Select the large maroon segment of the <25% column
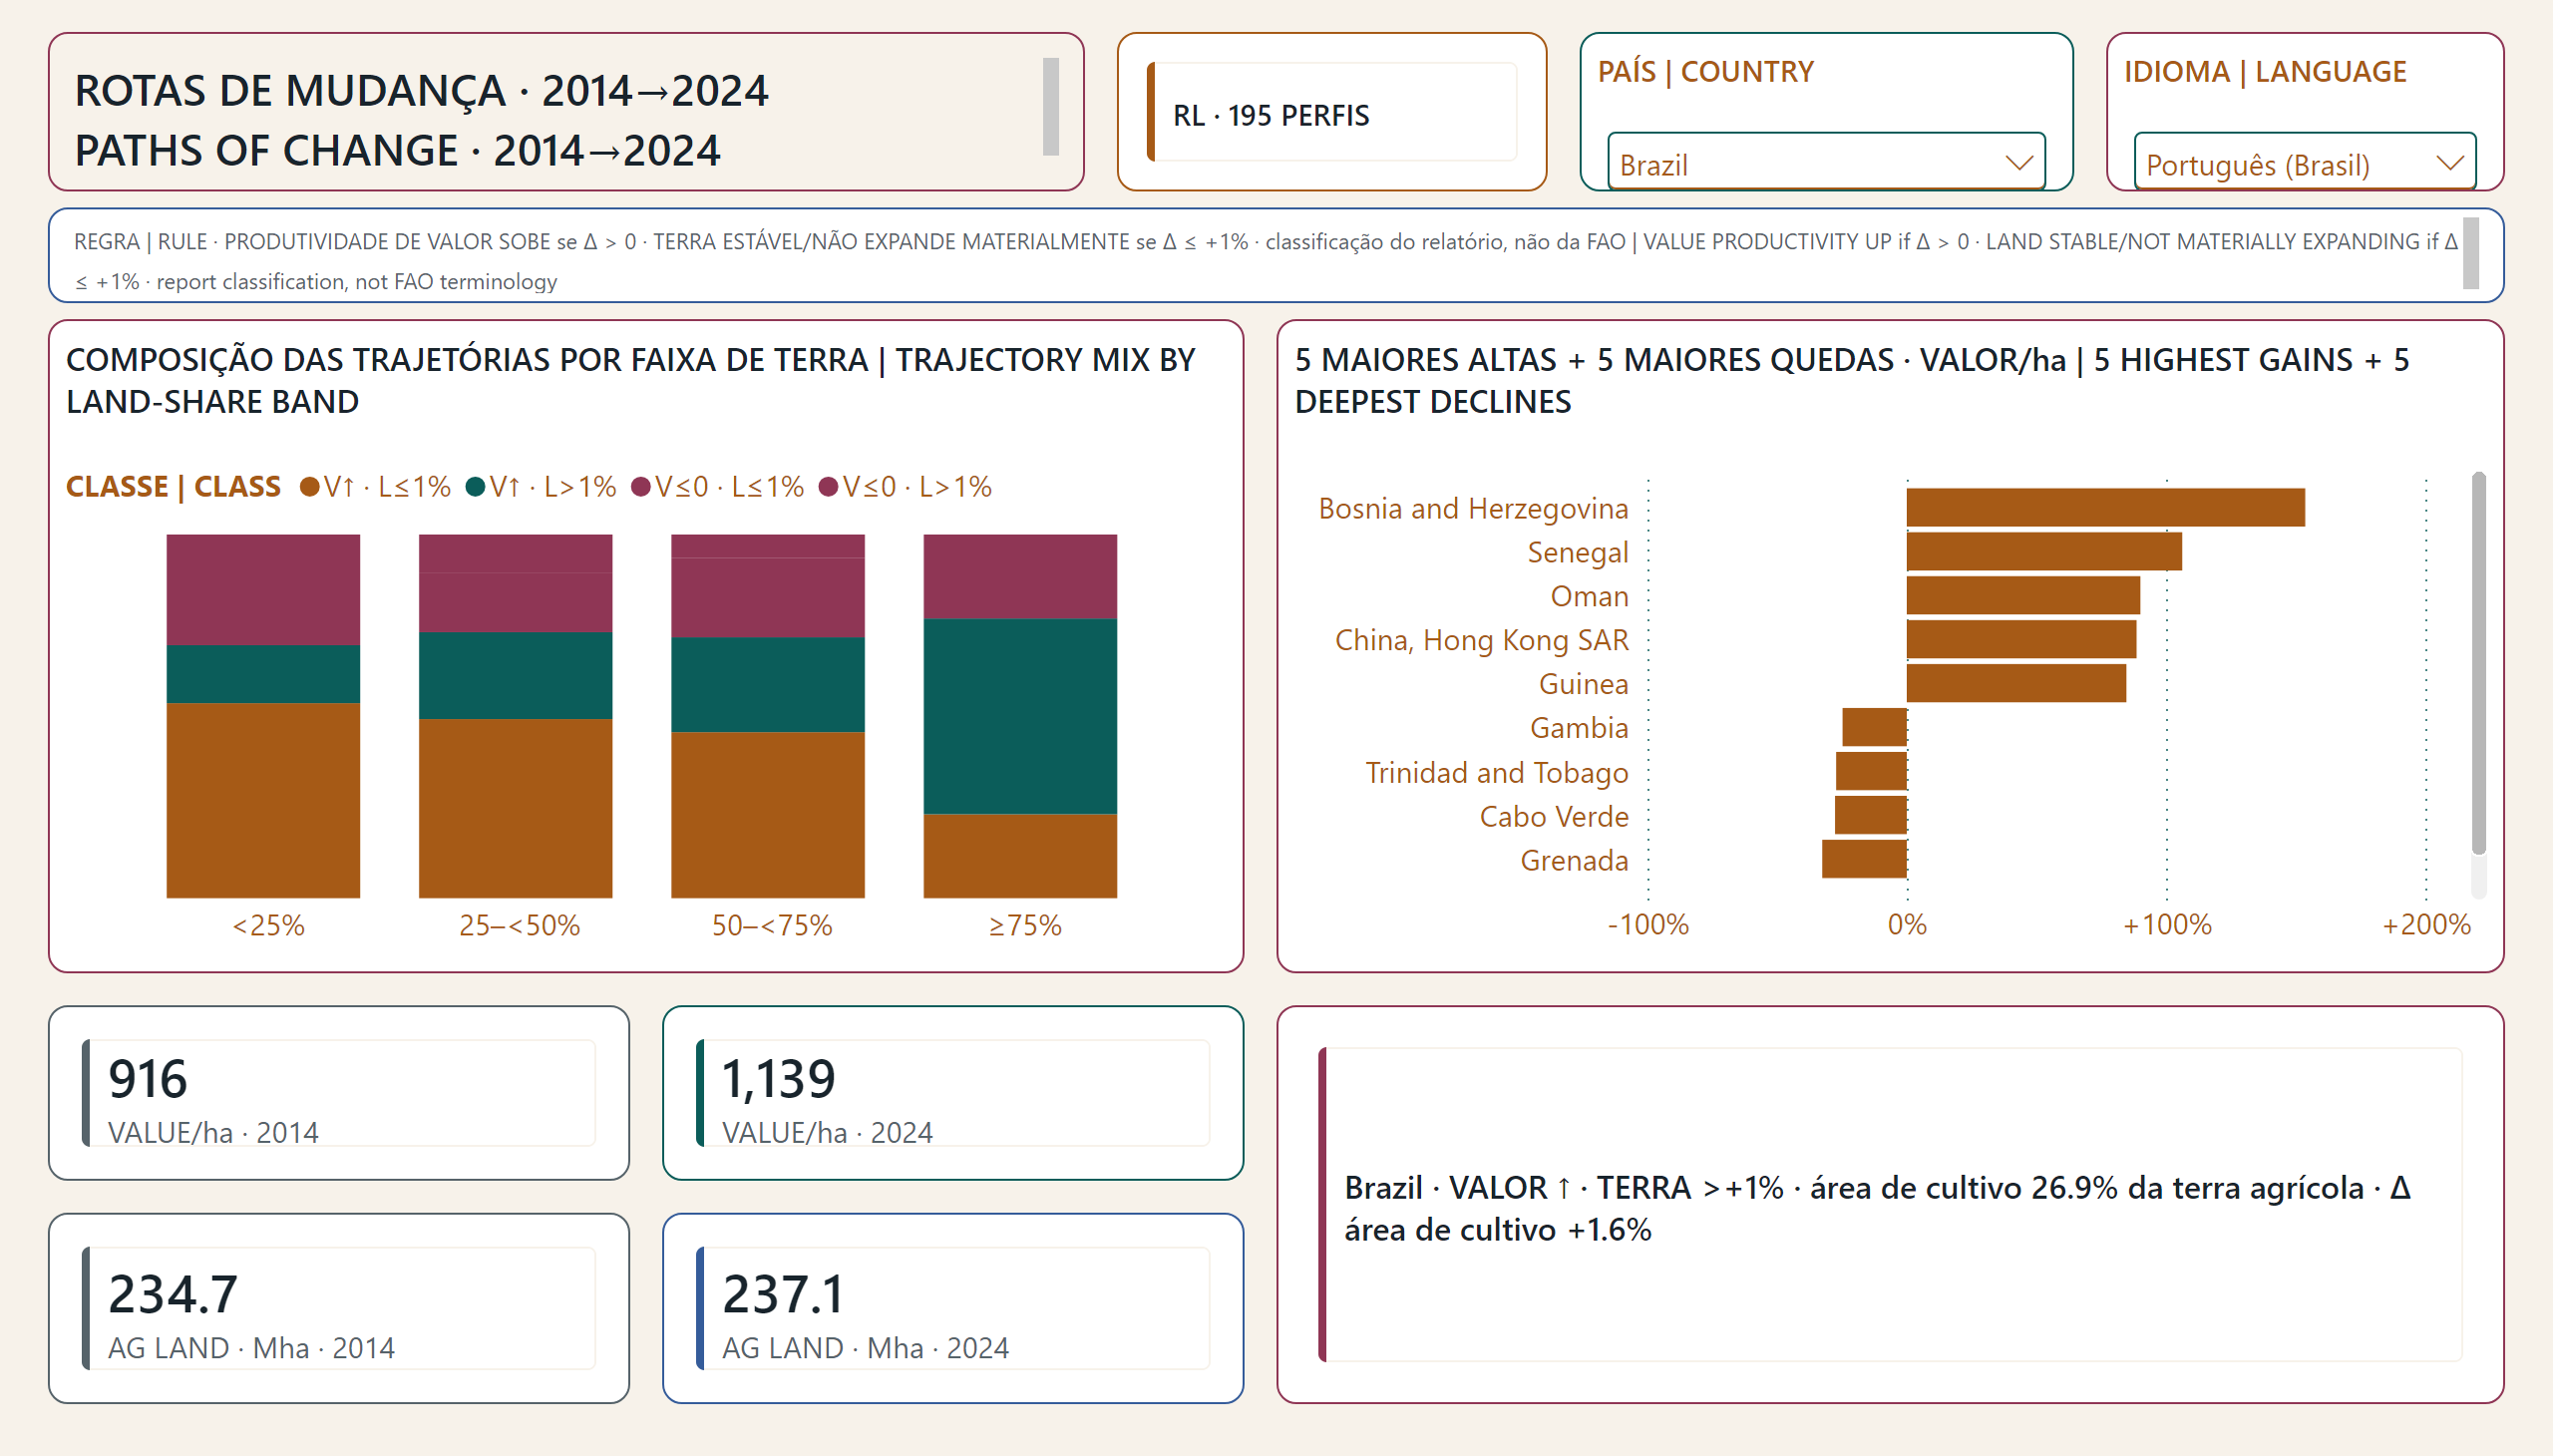 [x=263, y=590]
